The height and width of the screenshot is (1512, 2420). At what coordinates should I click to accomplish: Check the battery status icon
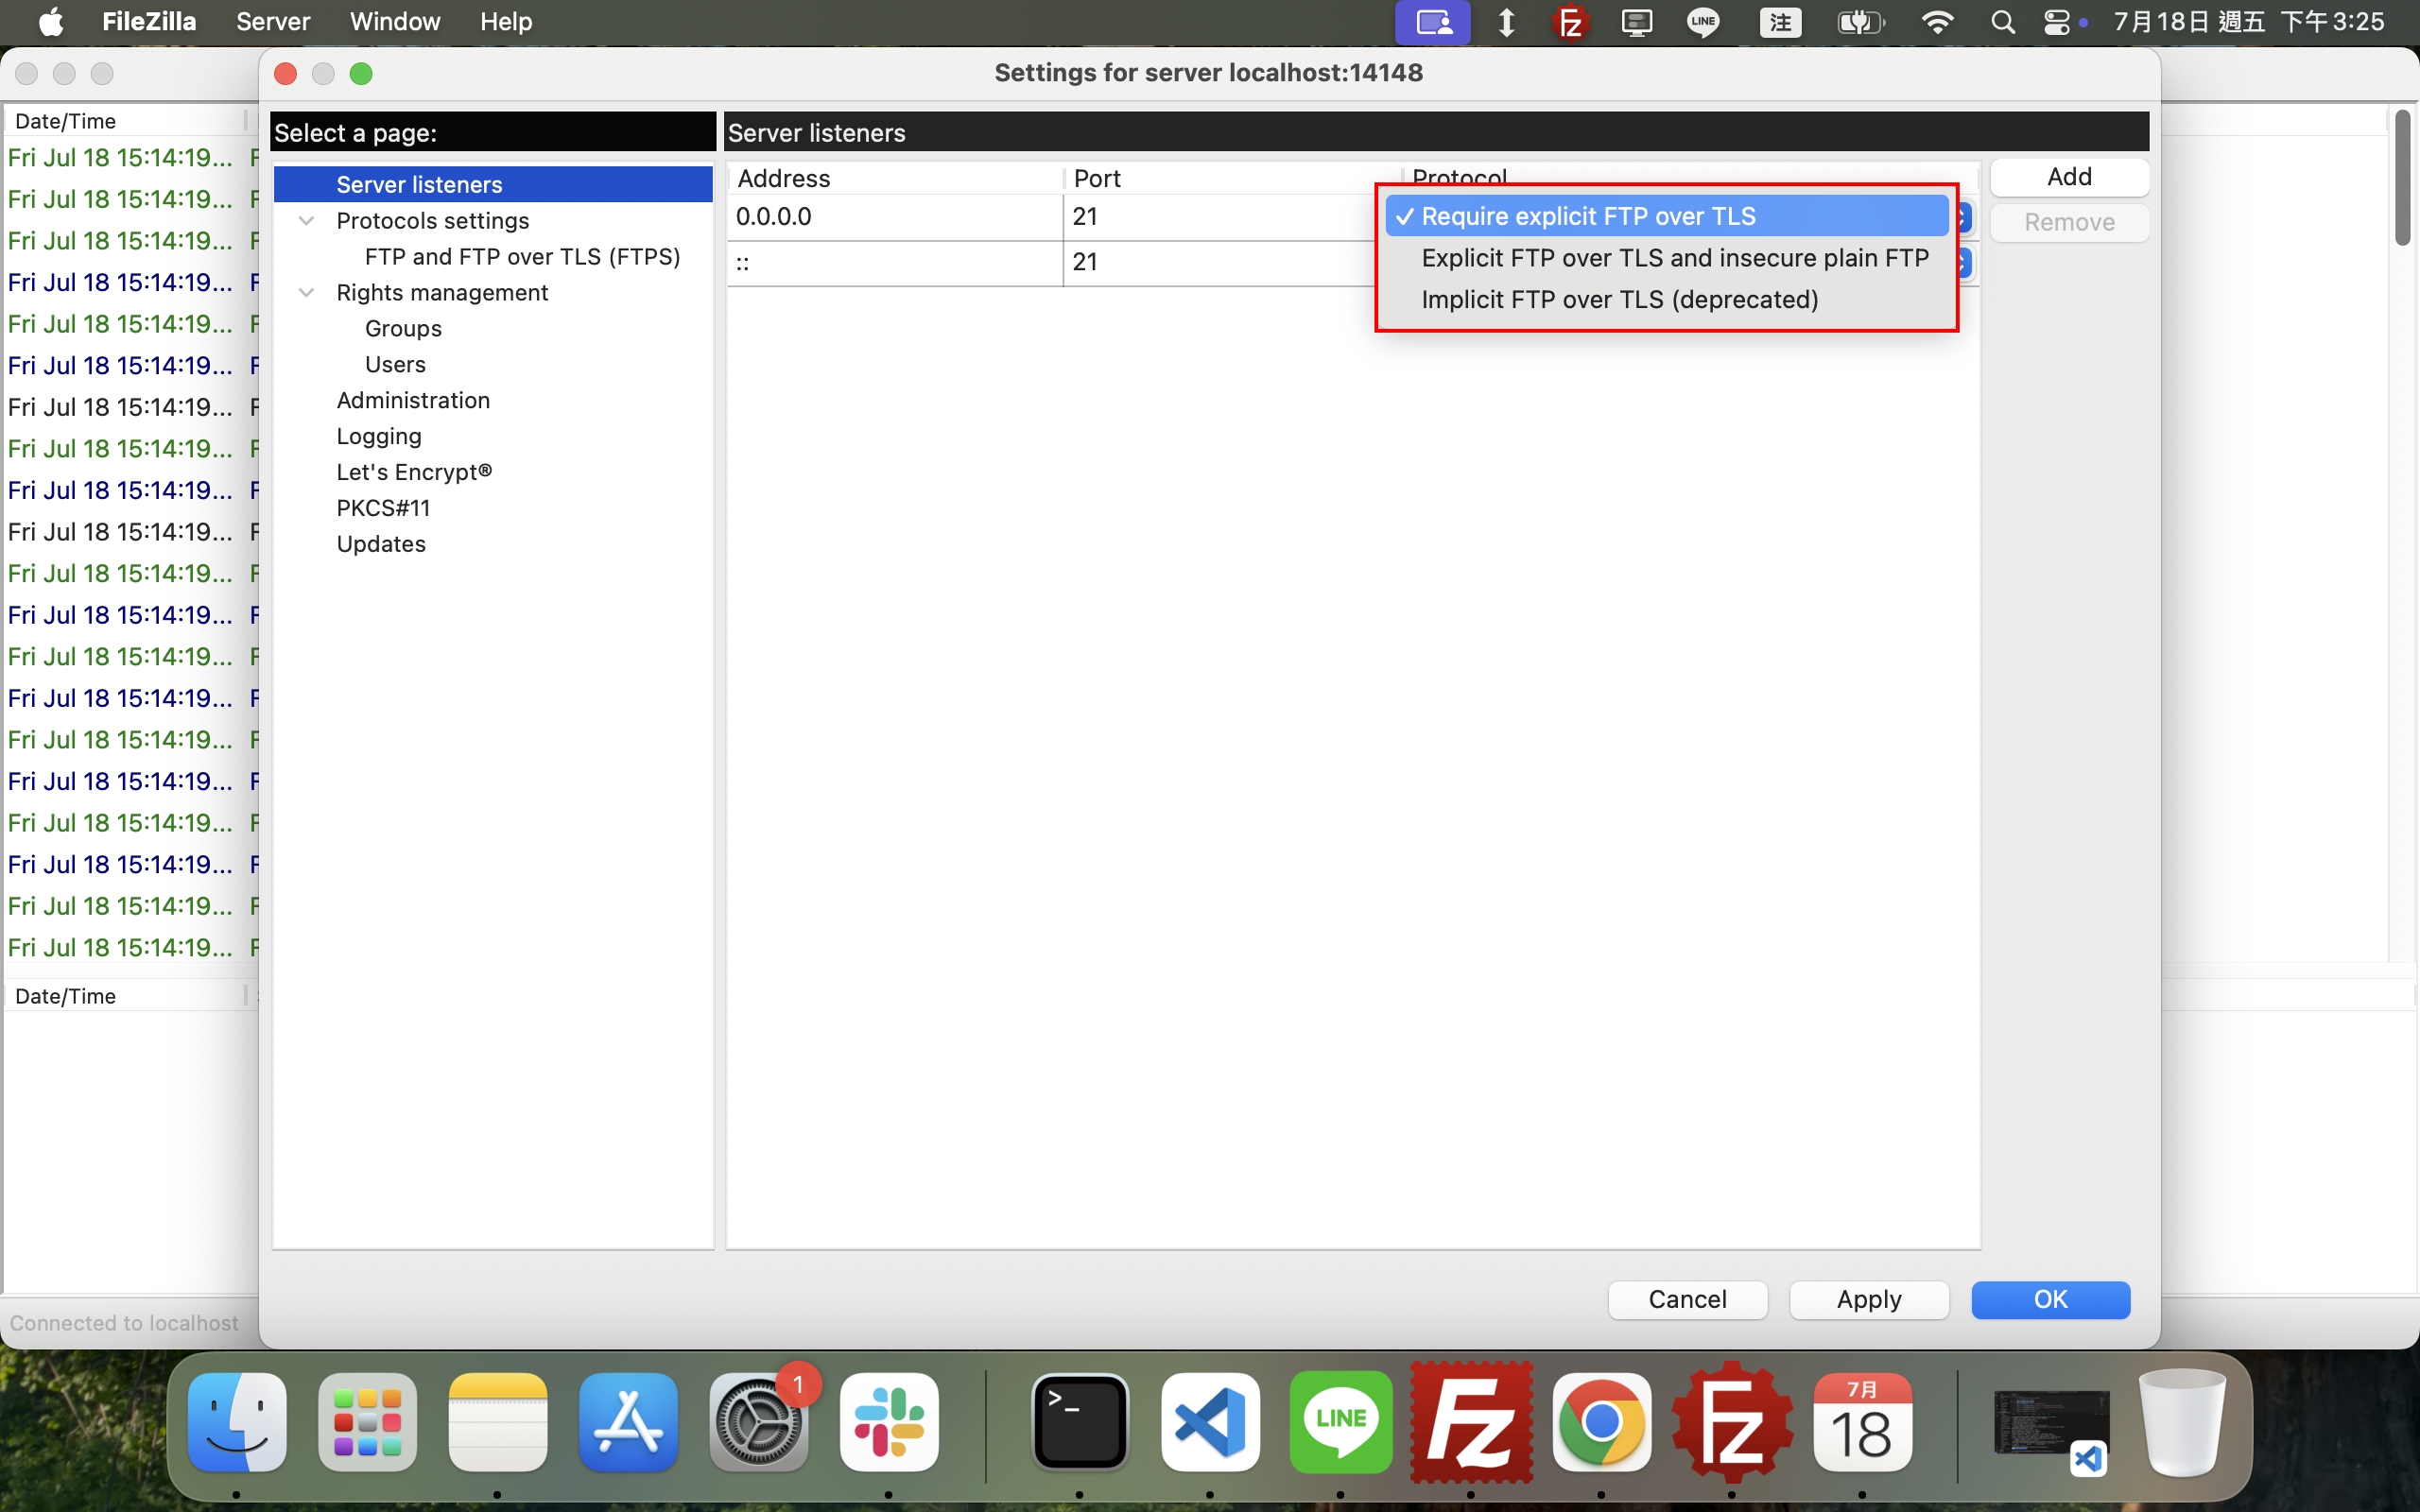[x=1860, y=22]
